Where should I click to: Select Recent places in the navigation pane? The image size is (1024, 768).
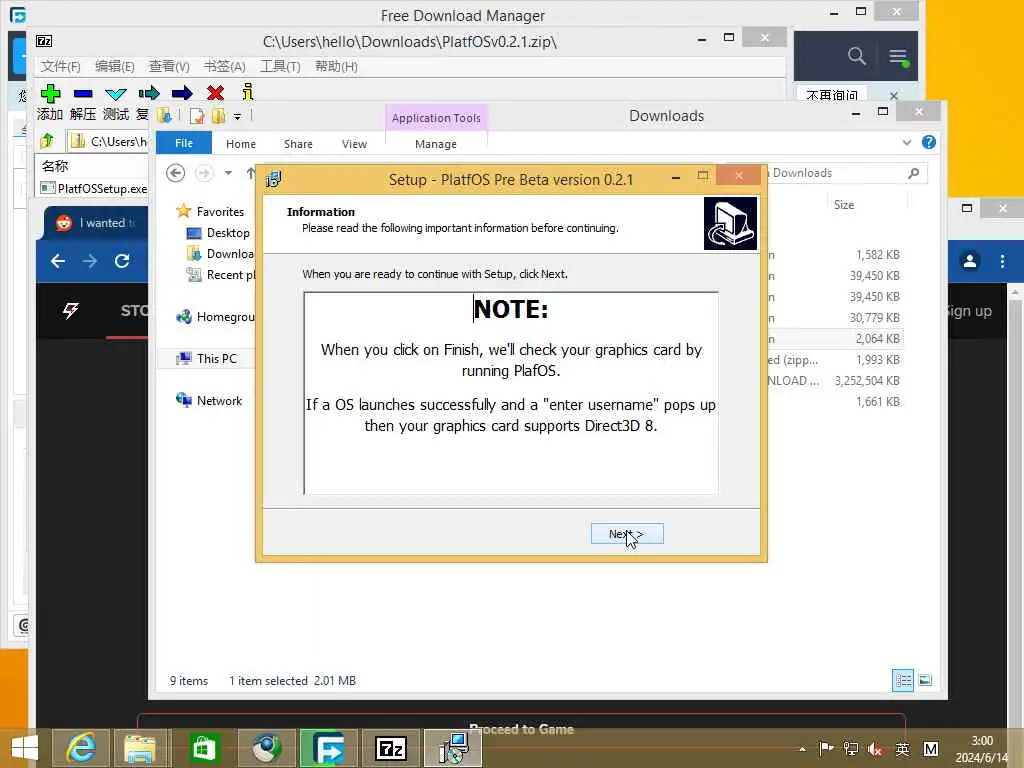coord(221,275)
